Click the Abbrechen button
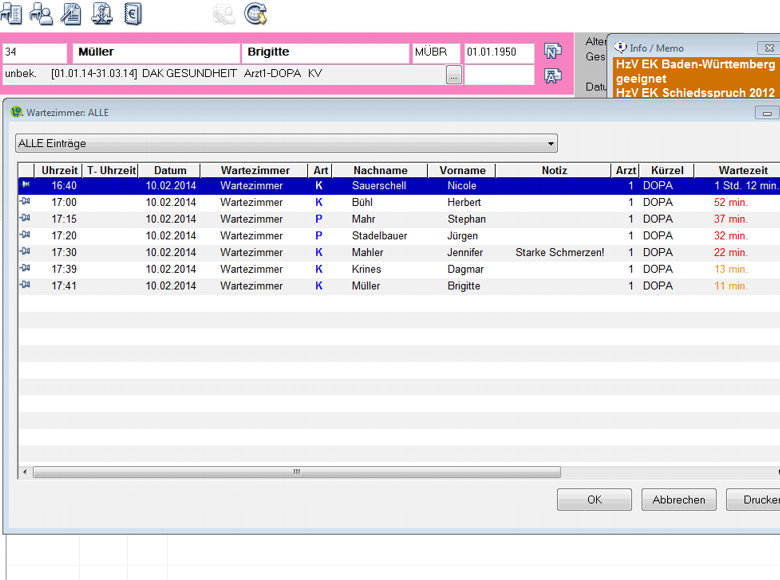The image size is (780, 580). tap(679, 500)
